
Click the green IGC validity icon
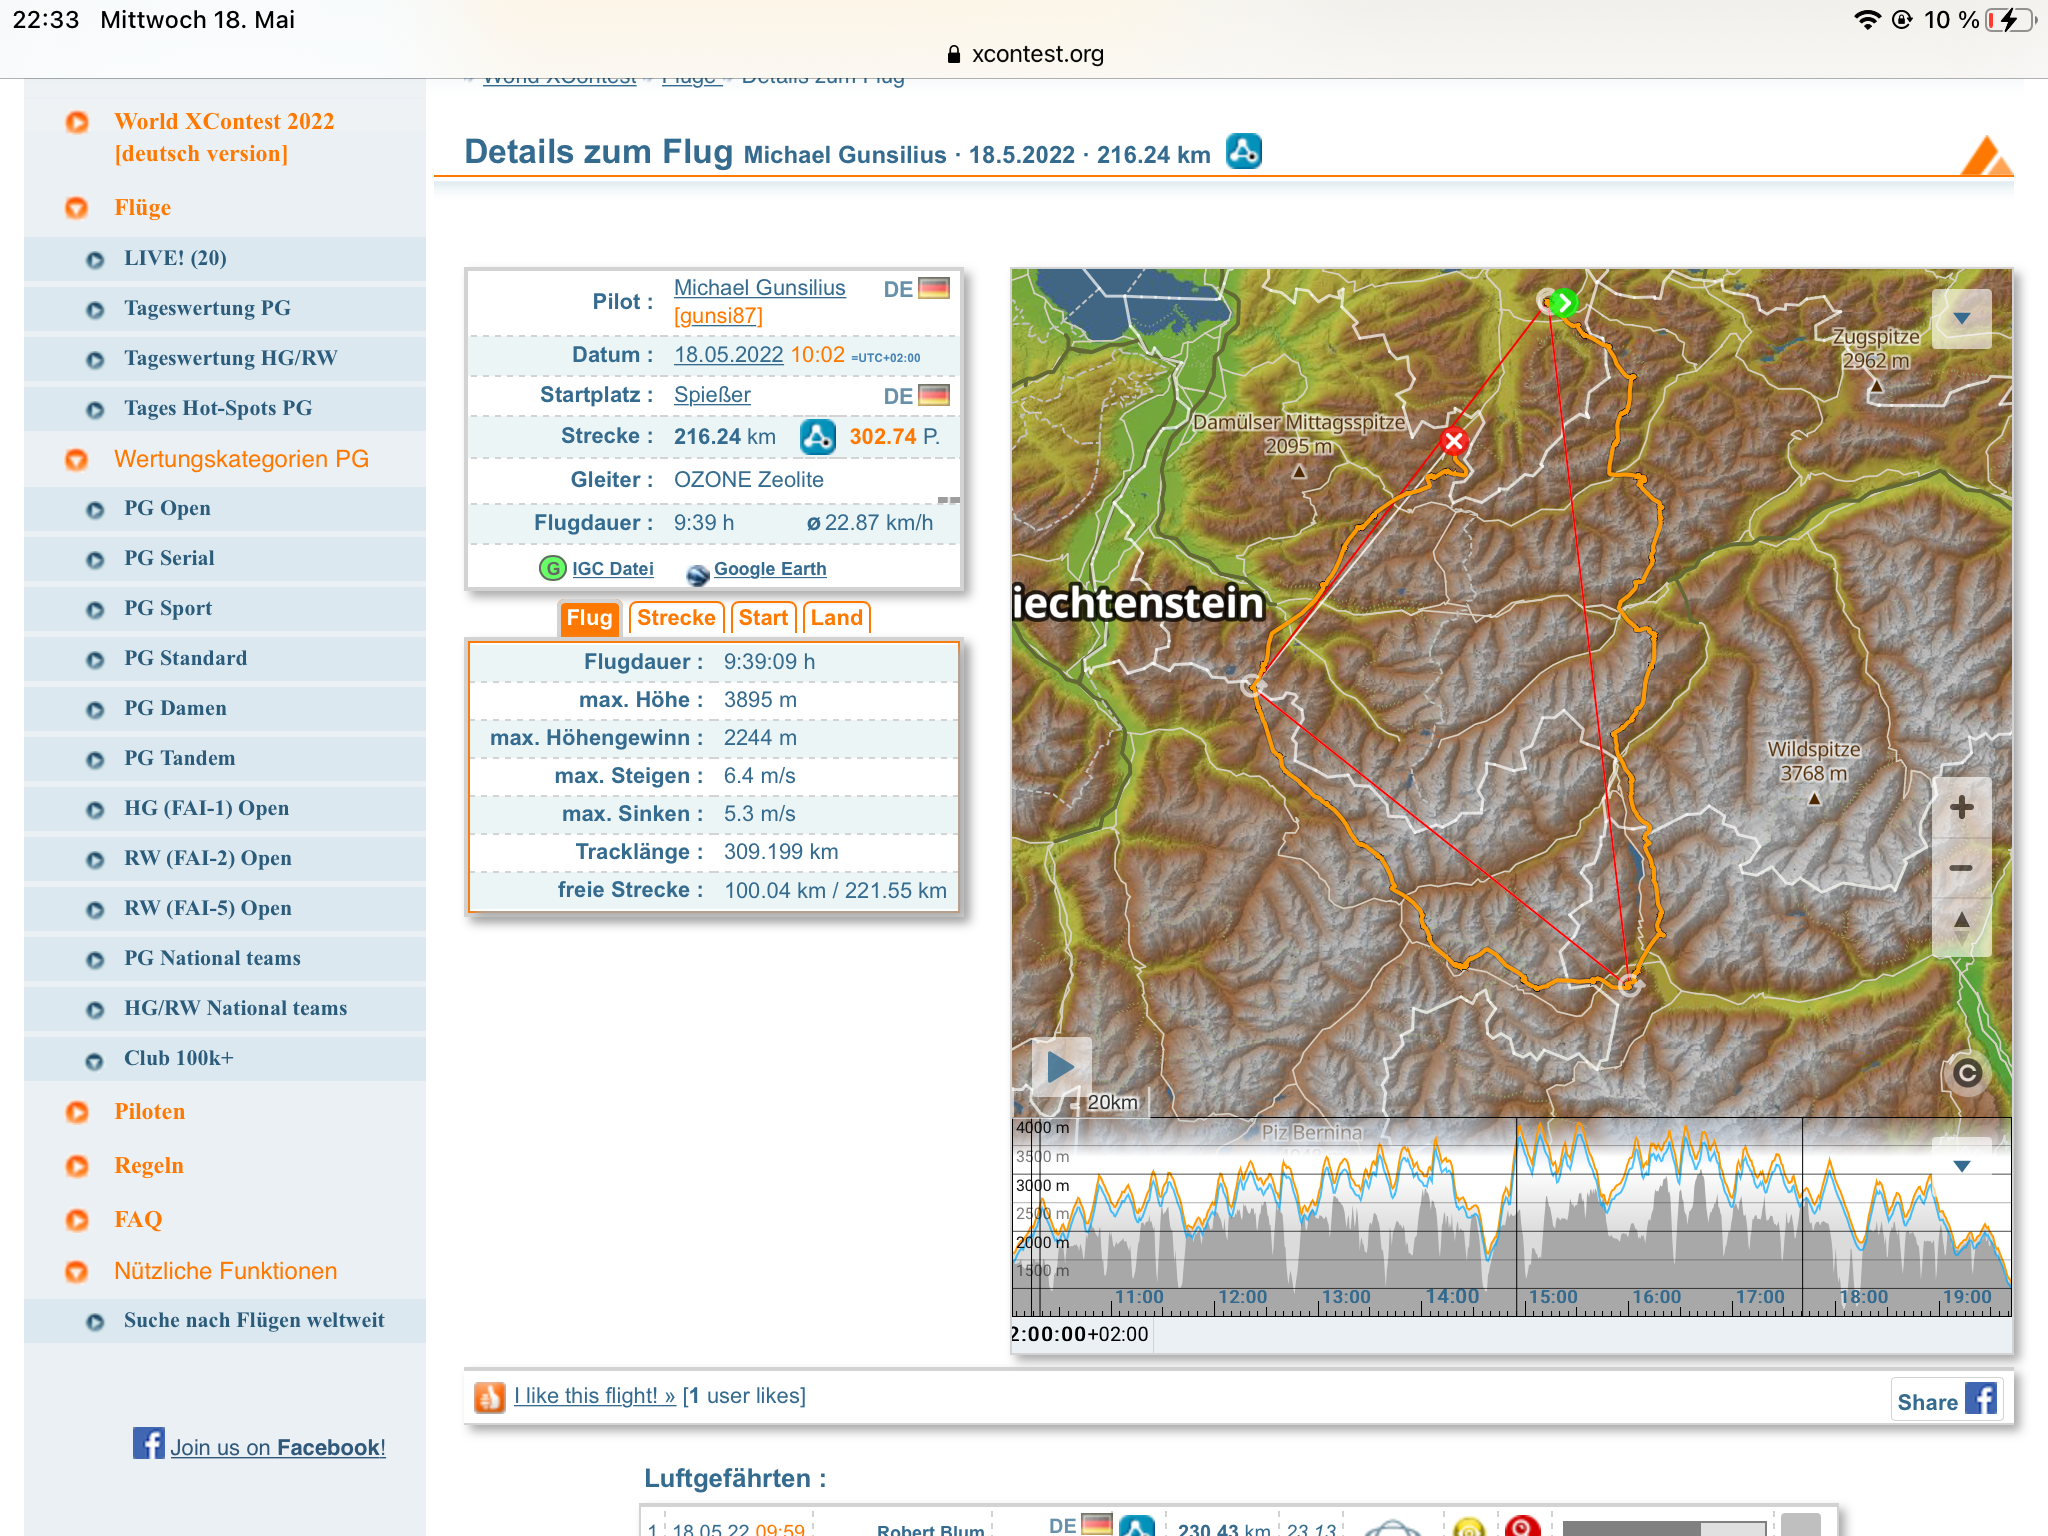click(x=552, y=568)
